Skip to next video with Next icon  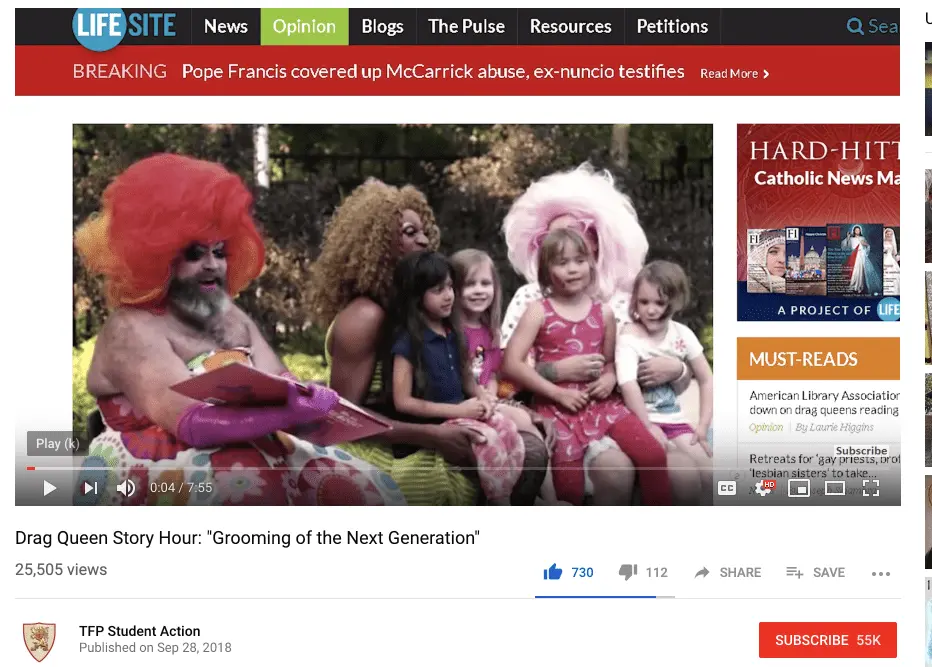(x=90, y=488)
